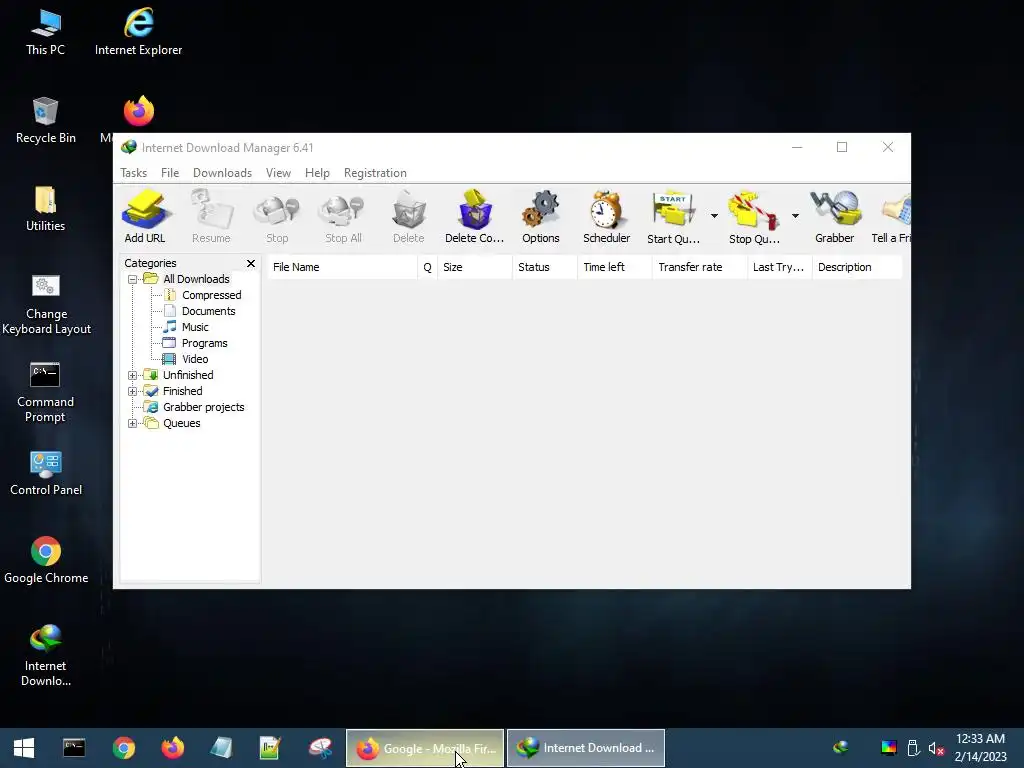
Task: Click the Command Prompt taskbar icon
Action: click(74, 748)
